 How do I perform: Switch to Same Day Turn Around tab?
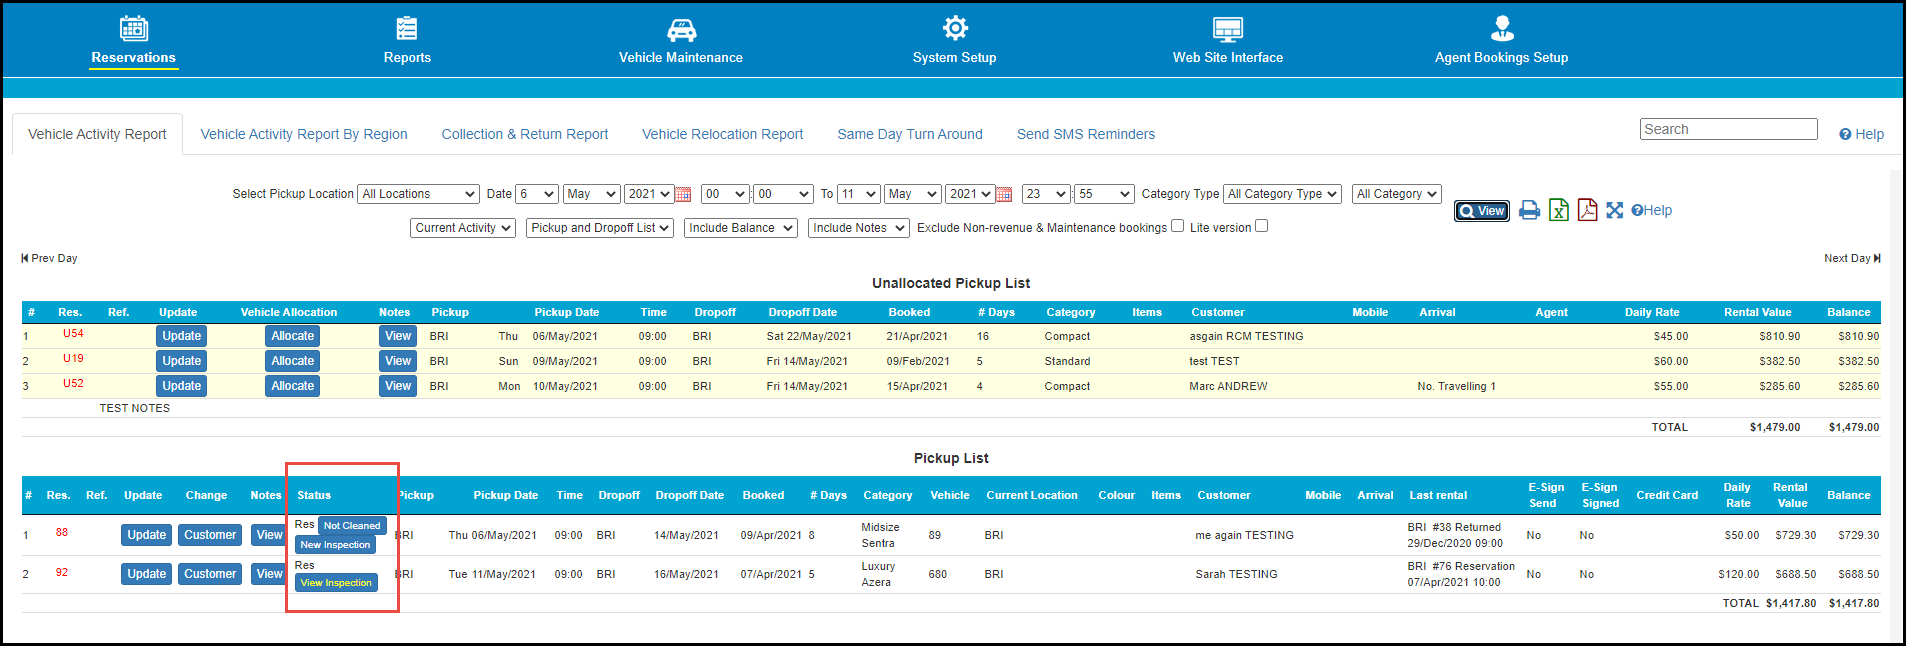[x=910, y=134]
